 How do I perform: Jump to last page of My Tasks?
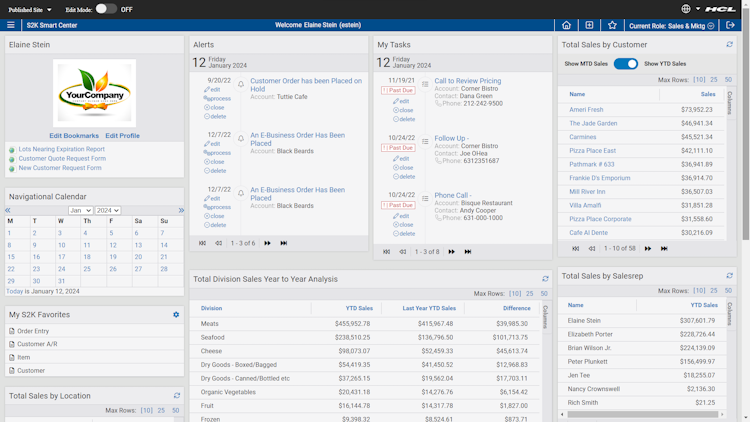468,252
